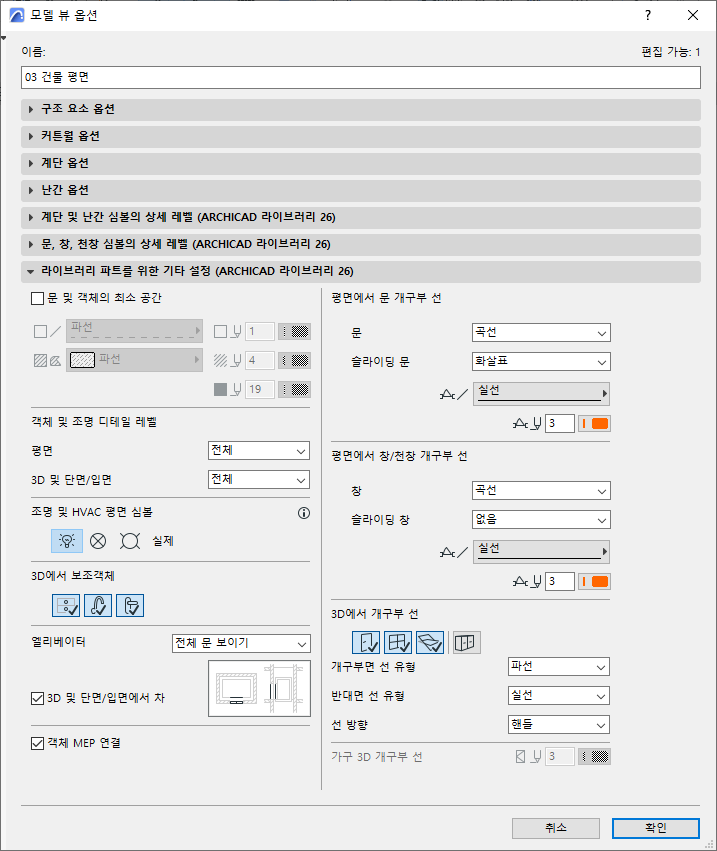Open 선 방향 핸들 dropdown

click(x=559, y=725)
